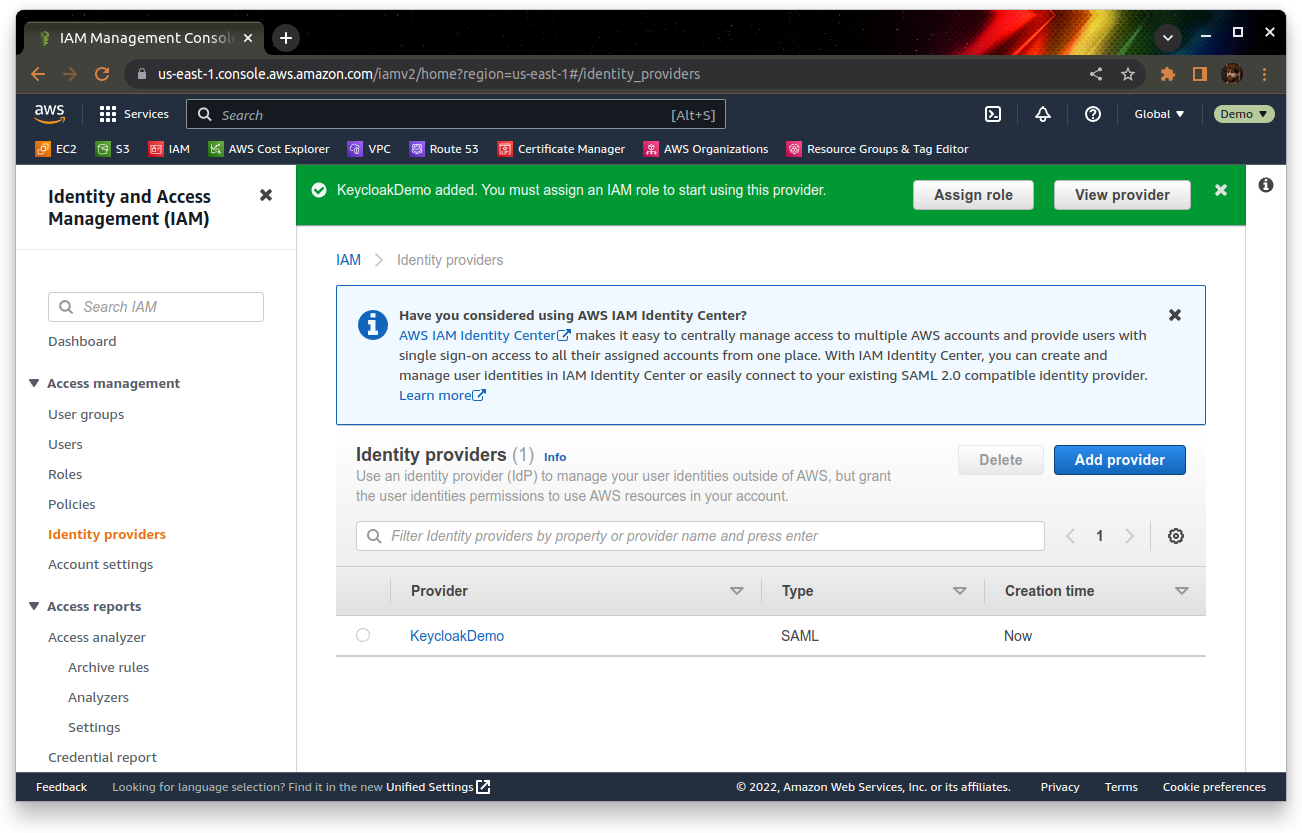
Task: Close the IAM navigation sidebar
Action: pos(266,195)
